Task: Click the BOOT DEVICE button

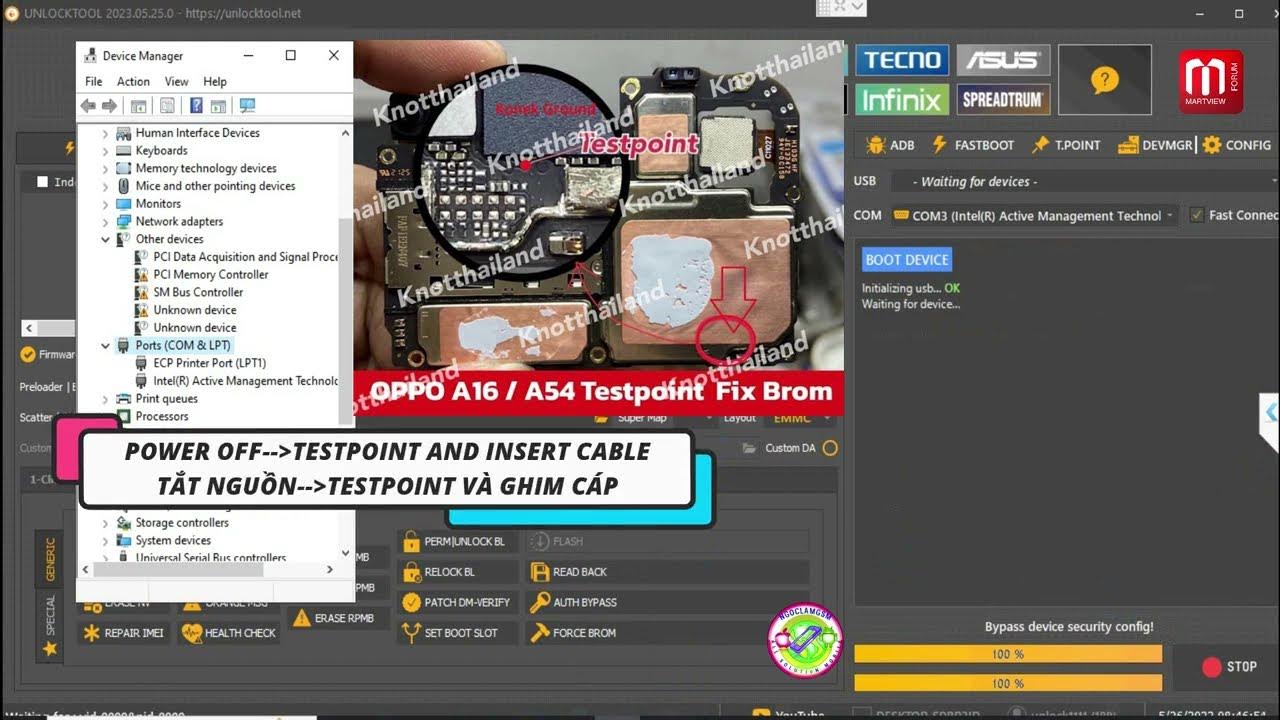Action: point(907,260)
